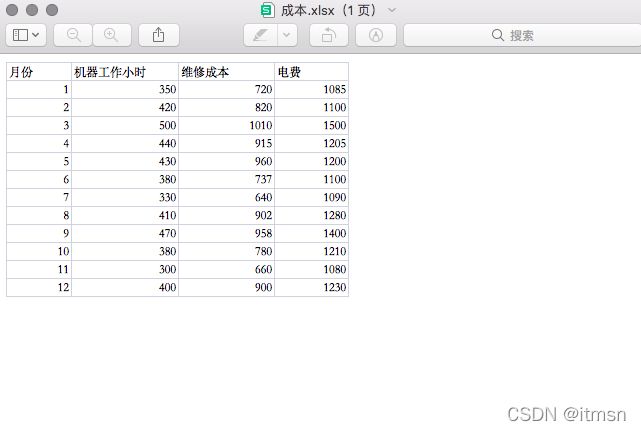Click the cell with value 1400
641x431 pixels.
[312, 233]
